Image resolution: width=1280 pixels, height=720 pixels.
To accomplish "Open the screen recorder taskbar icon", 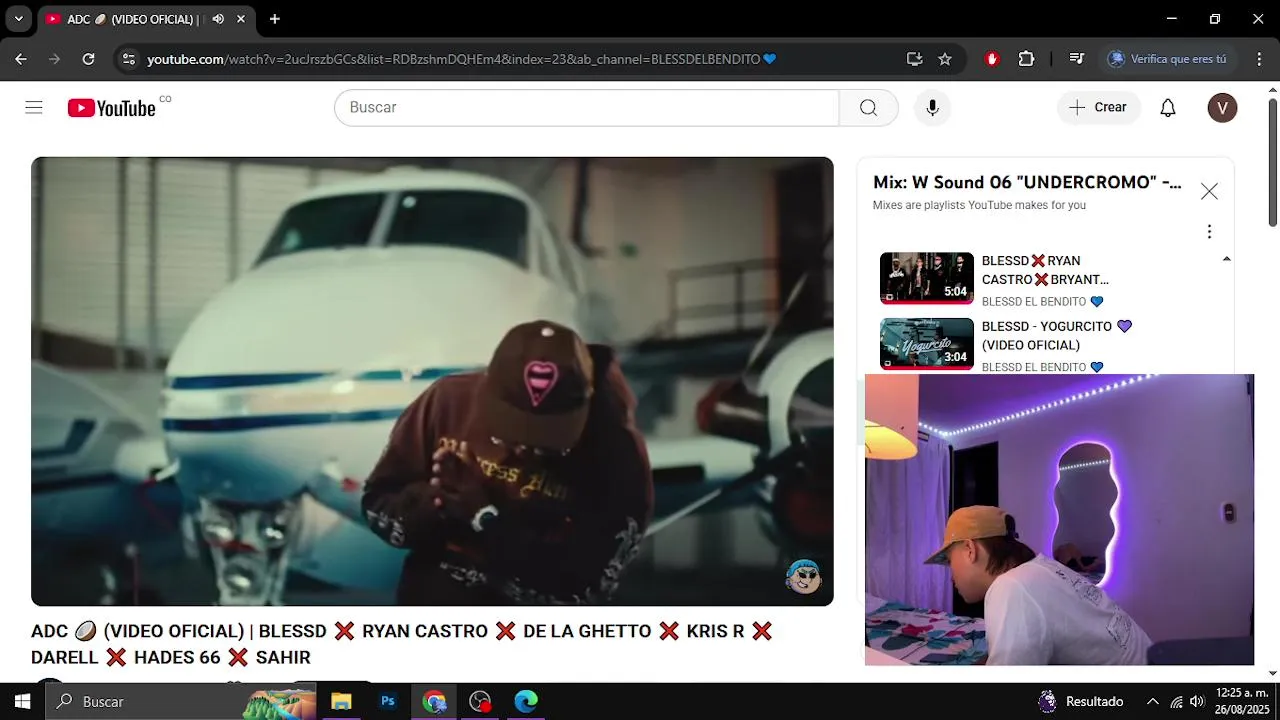I will [x=480, y=702].
